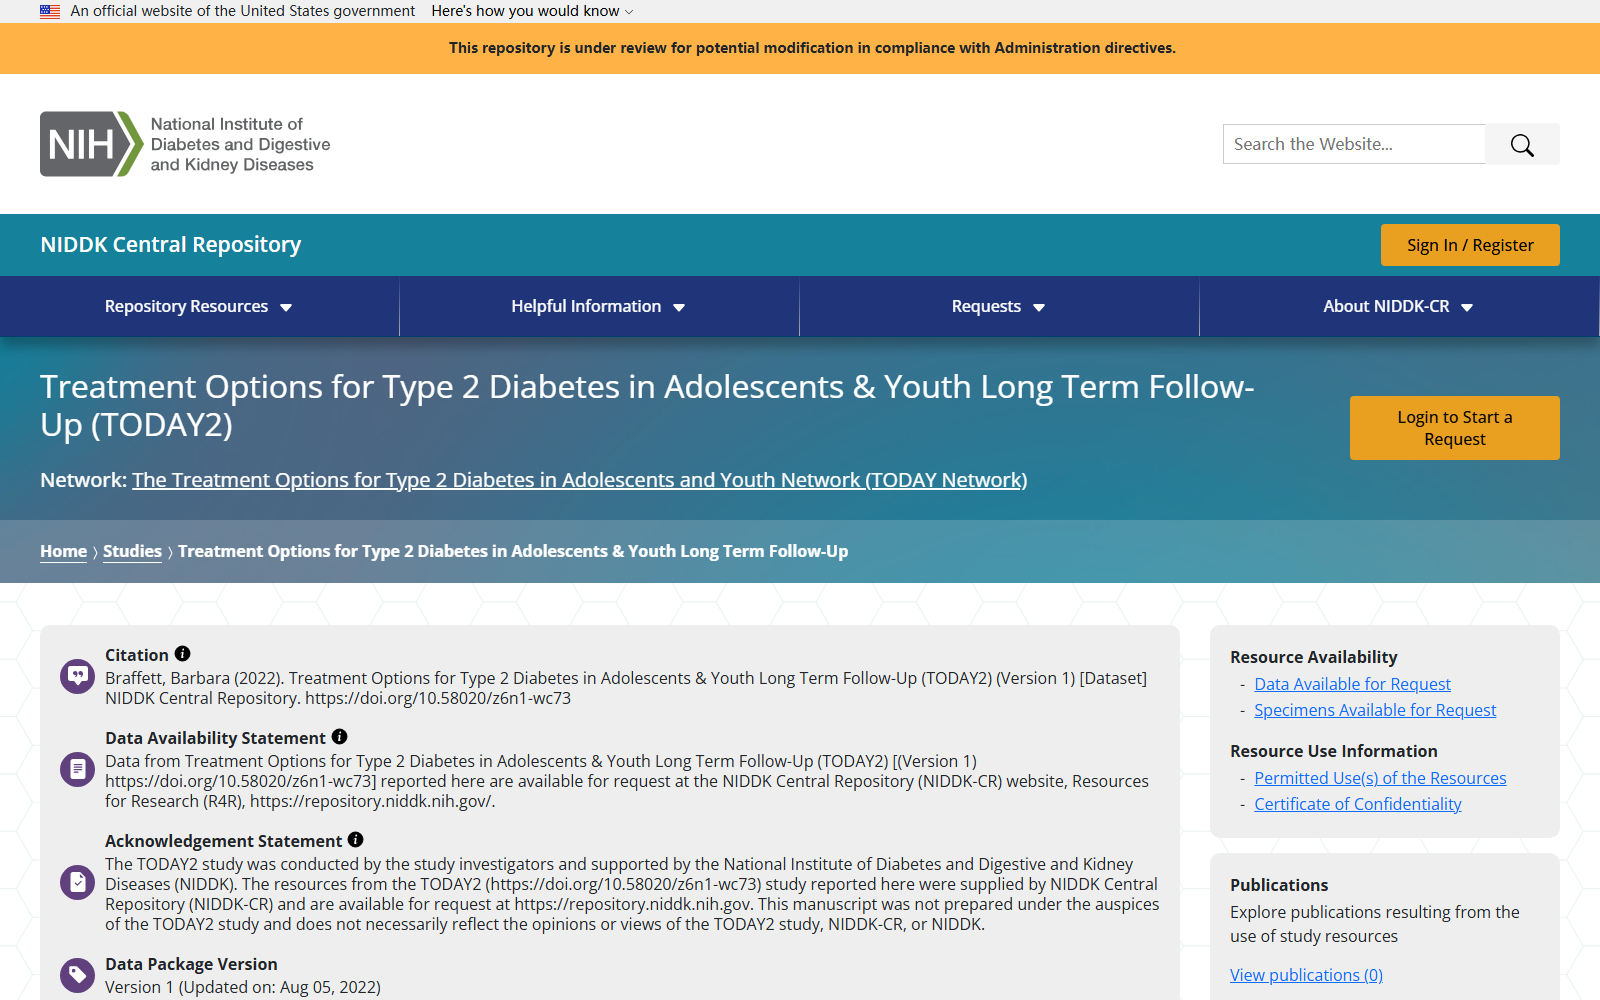
Task: Open the Helpful Information dropdown menu
Action: 599,306
